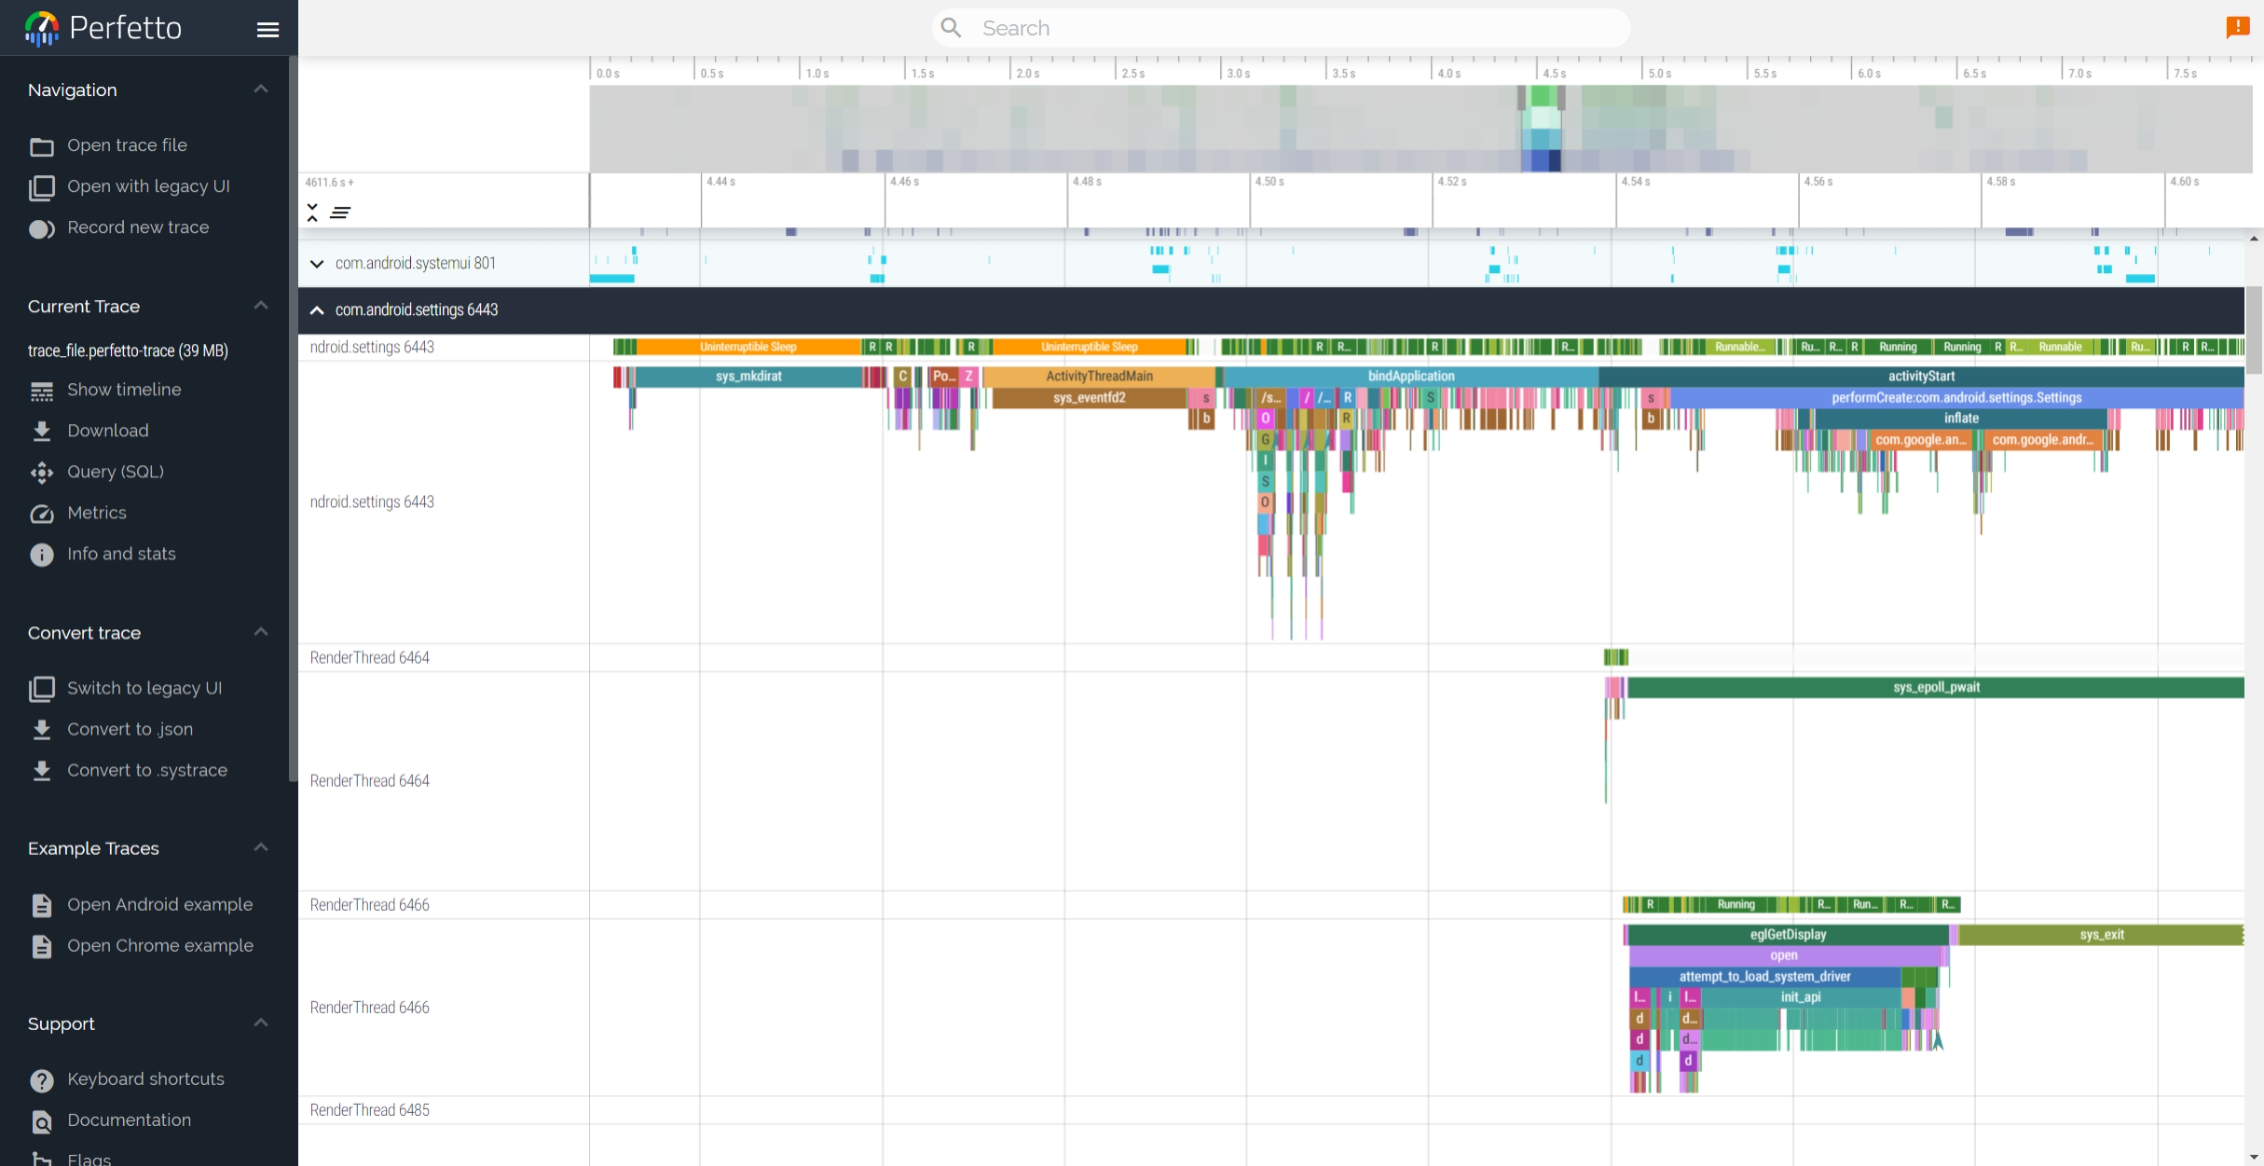Open trace file from the sidebar

point(127,145)
